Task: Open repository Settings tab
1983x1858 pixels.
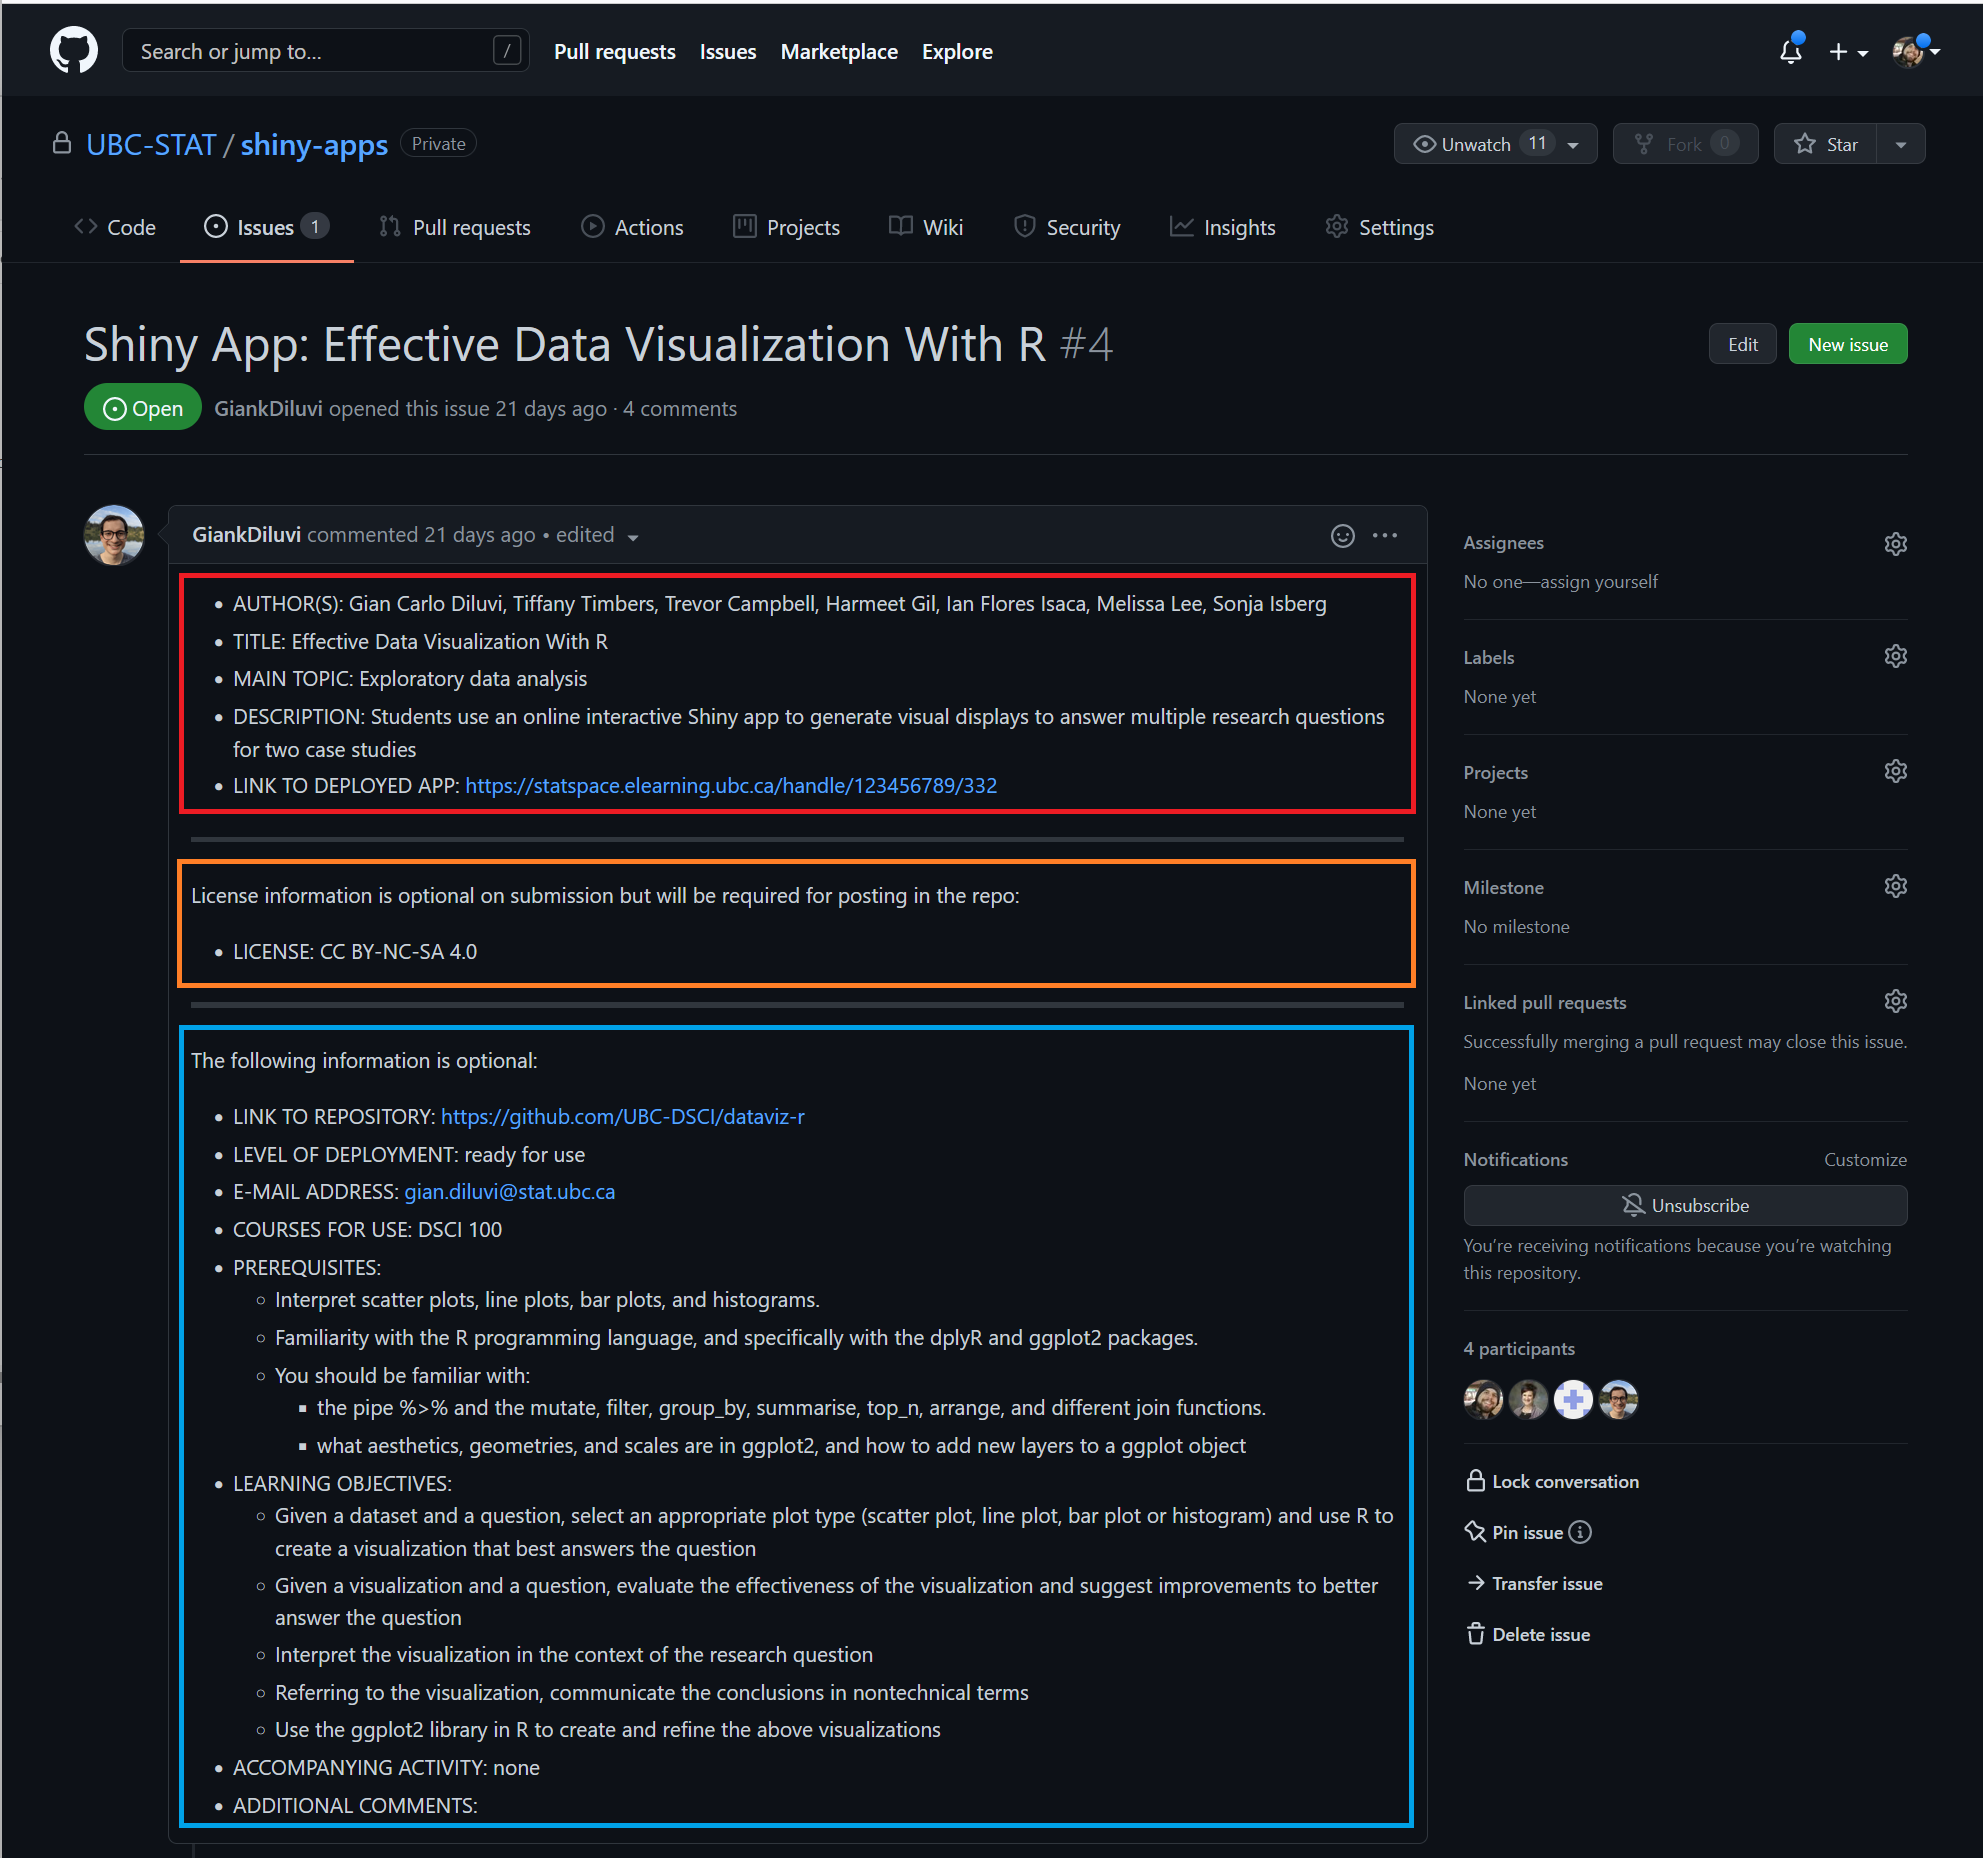Action: click(1380, 227)
